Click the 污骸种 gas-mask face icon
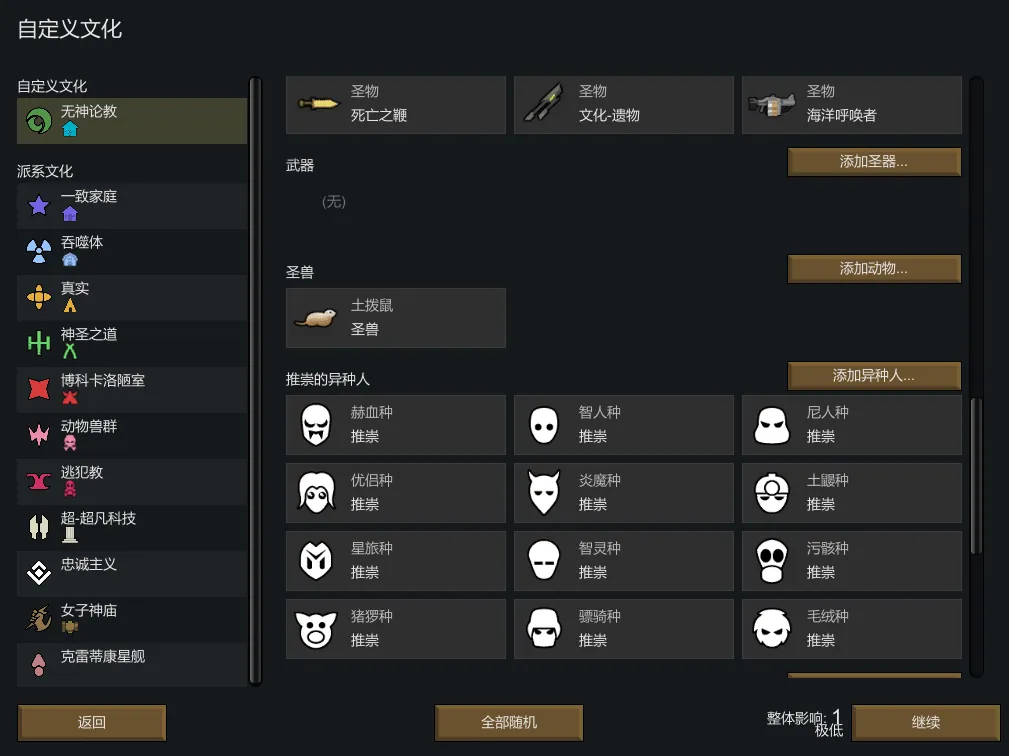This screenshot has height=756, width=1009. (x=772, y=561)
